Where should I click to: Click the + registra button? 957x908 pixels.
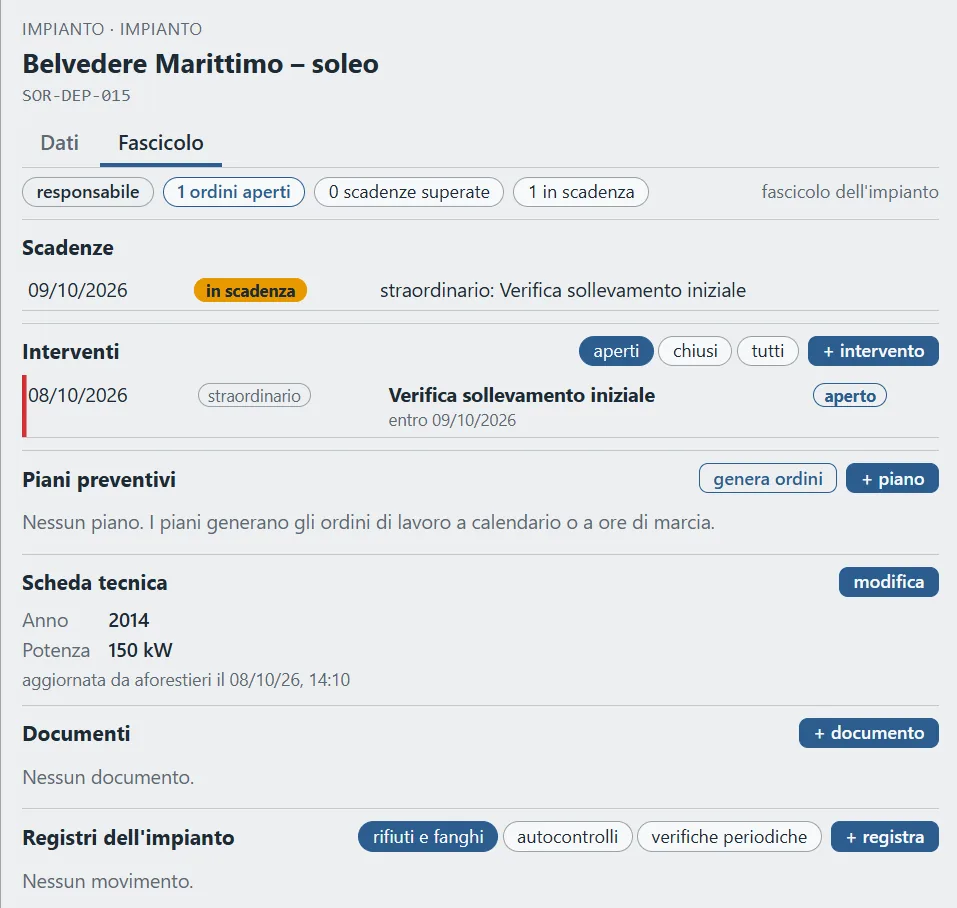pos(885,837)
